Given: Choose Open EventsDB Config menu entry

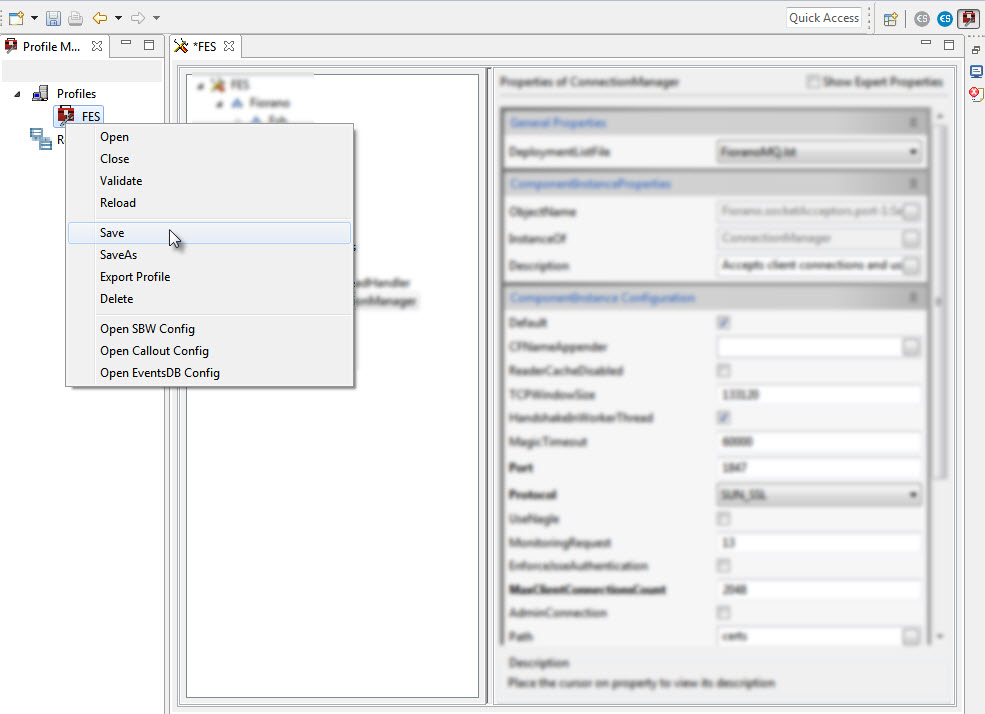Looking at the screenshot, I should 209,373.
